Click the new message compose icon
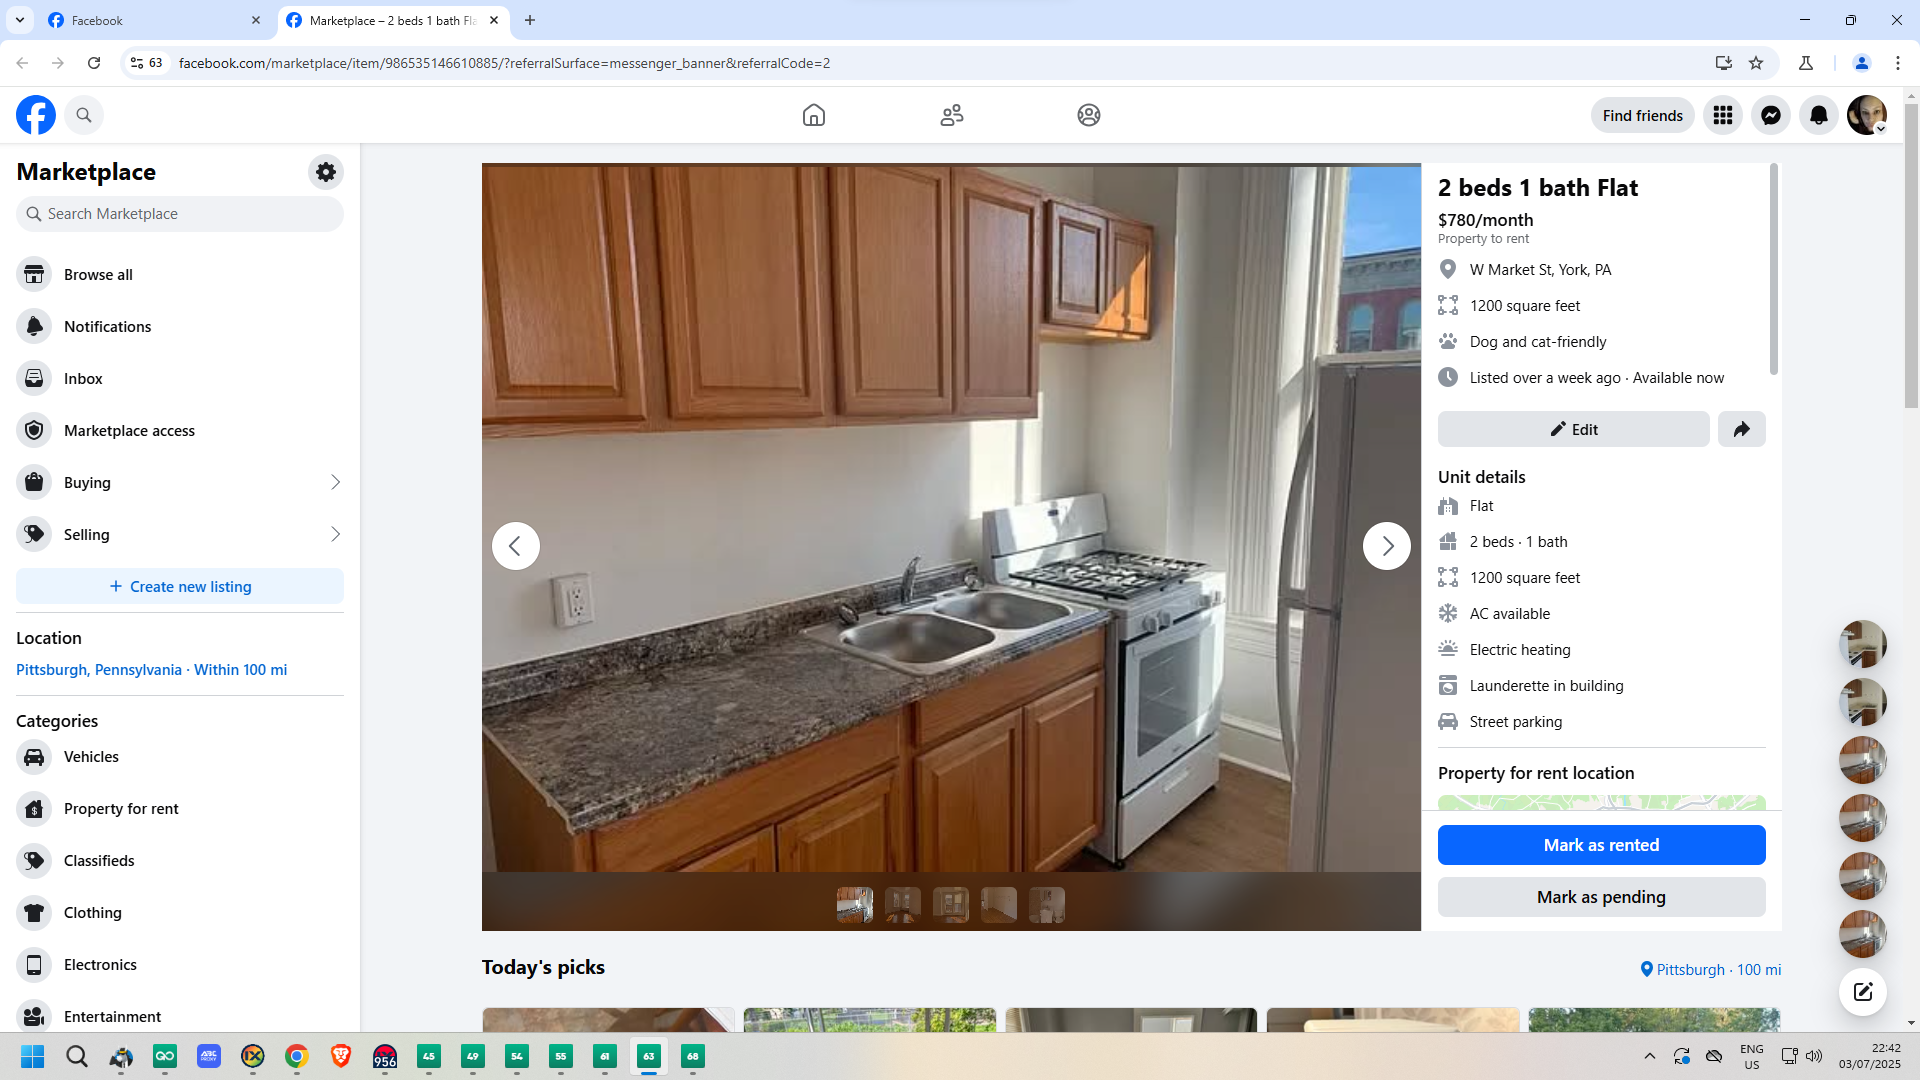 pos(1862,991)
